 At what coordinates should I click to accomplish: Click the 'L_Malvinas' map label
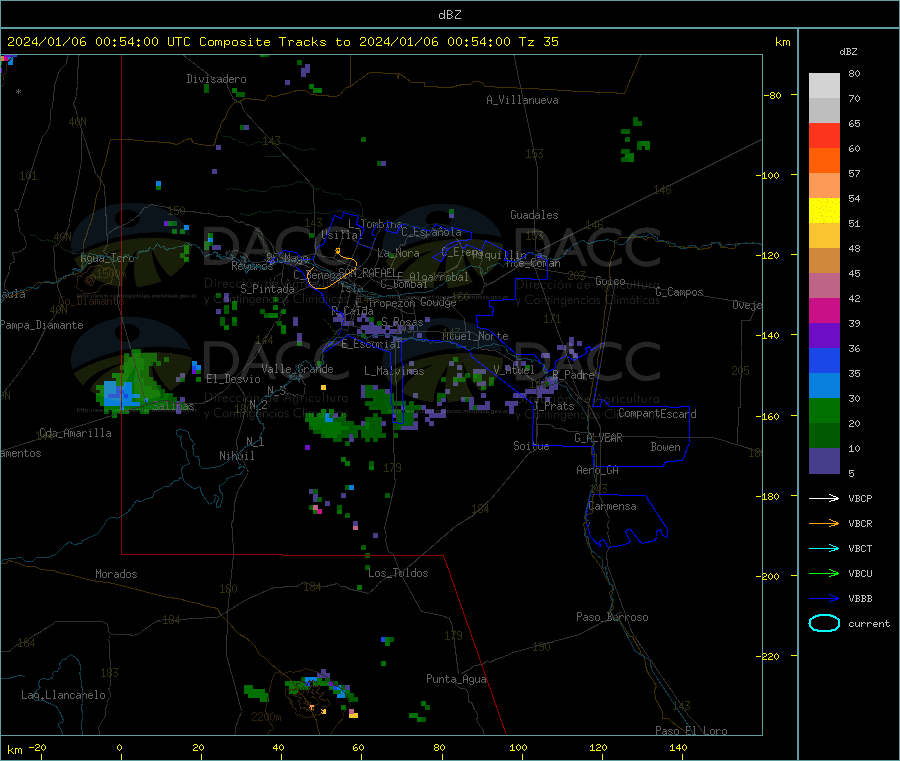394,371
